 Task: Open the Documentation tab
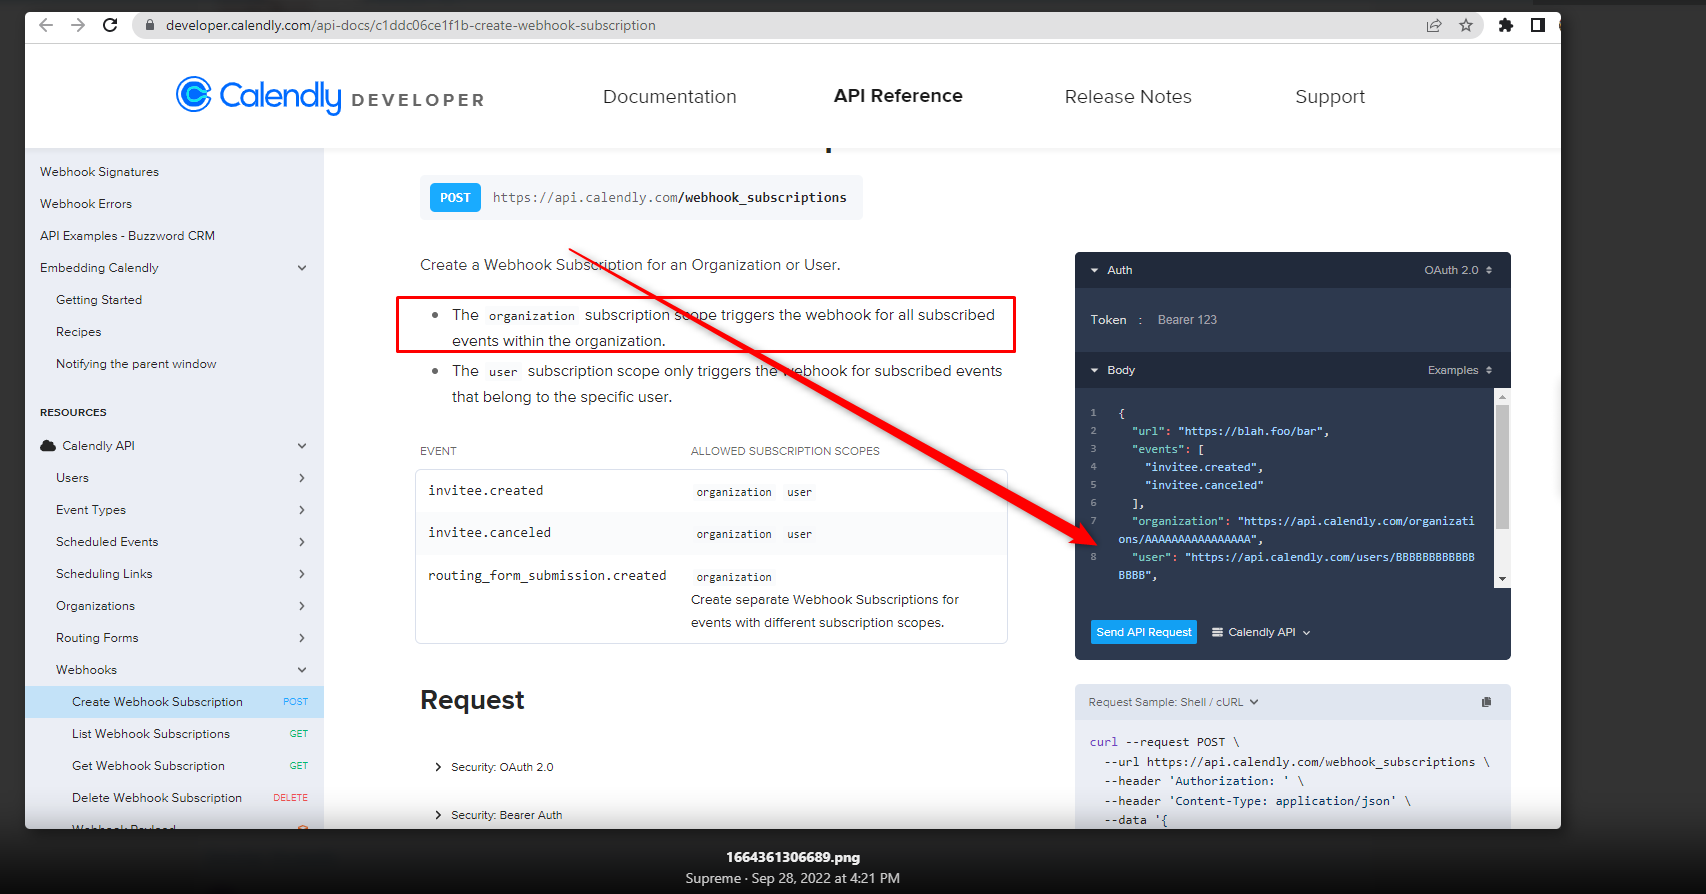670,97
